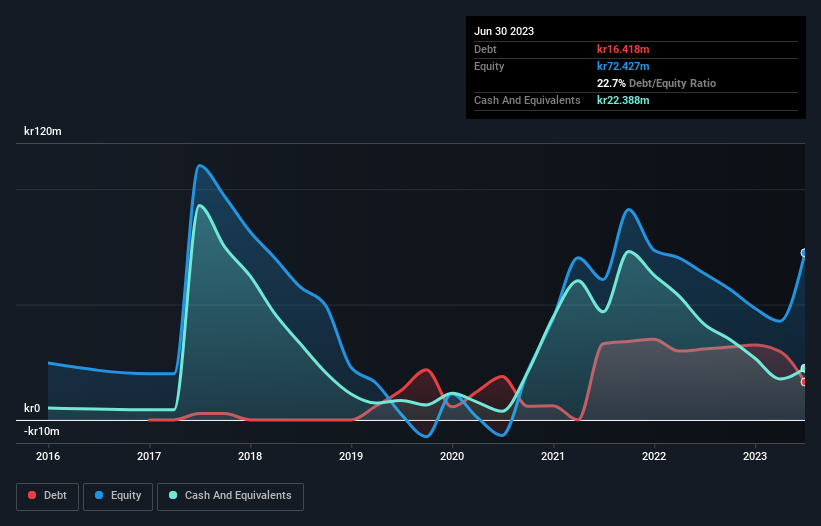Image resolution: width=821 pixels, height=526 pixels.
Task: Click the Jun 30 2023 tooltip date
Action: point(504,31)
